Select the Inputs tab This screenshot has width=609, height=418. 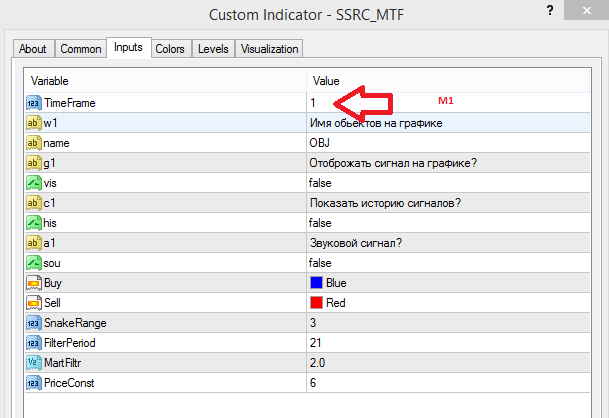[x=129, y=47]
